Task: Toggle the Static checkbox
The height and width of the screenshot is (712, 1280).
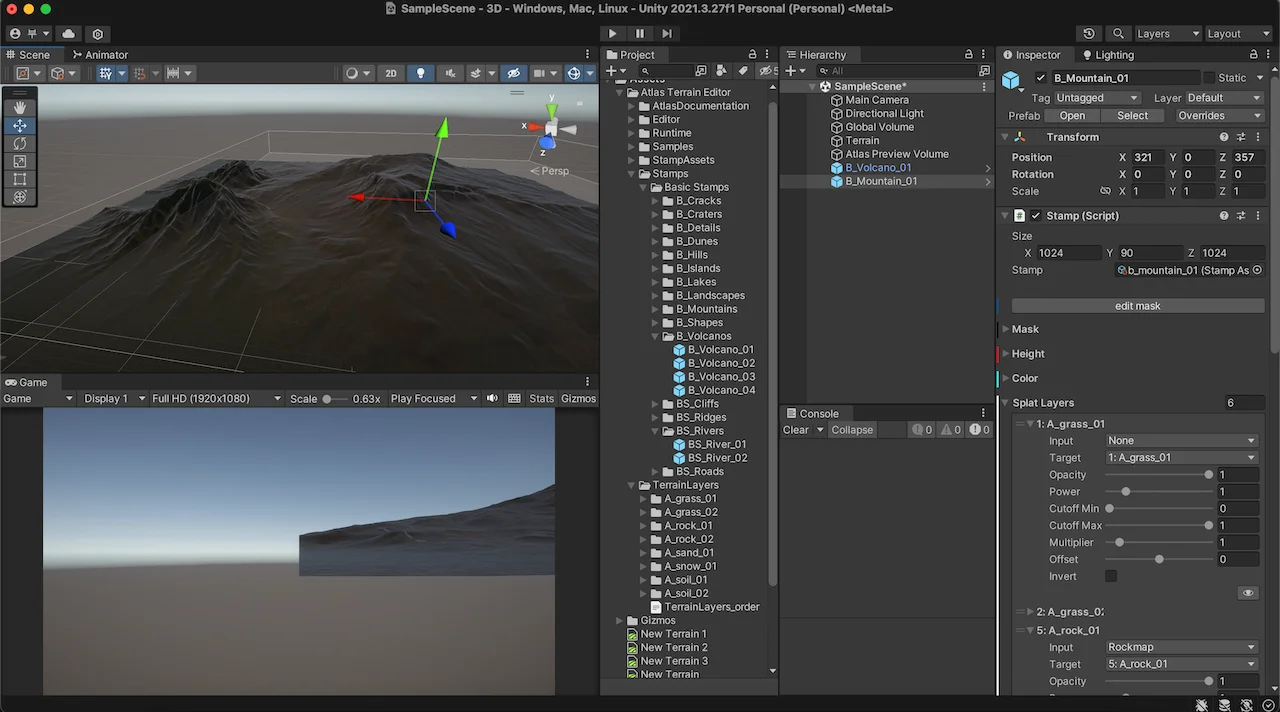Action: [1209, 78]
